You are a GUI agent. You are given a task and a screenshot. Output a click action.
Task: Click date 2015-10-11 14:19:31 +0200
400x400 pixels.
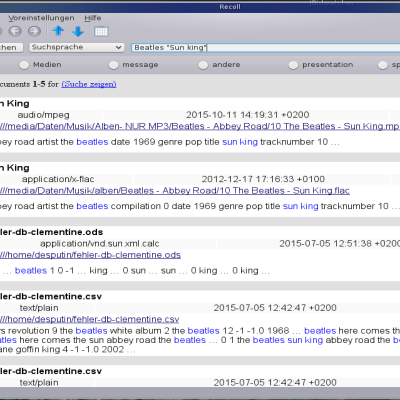point(248,115)
